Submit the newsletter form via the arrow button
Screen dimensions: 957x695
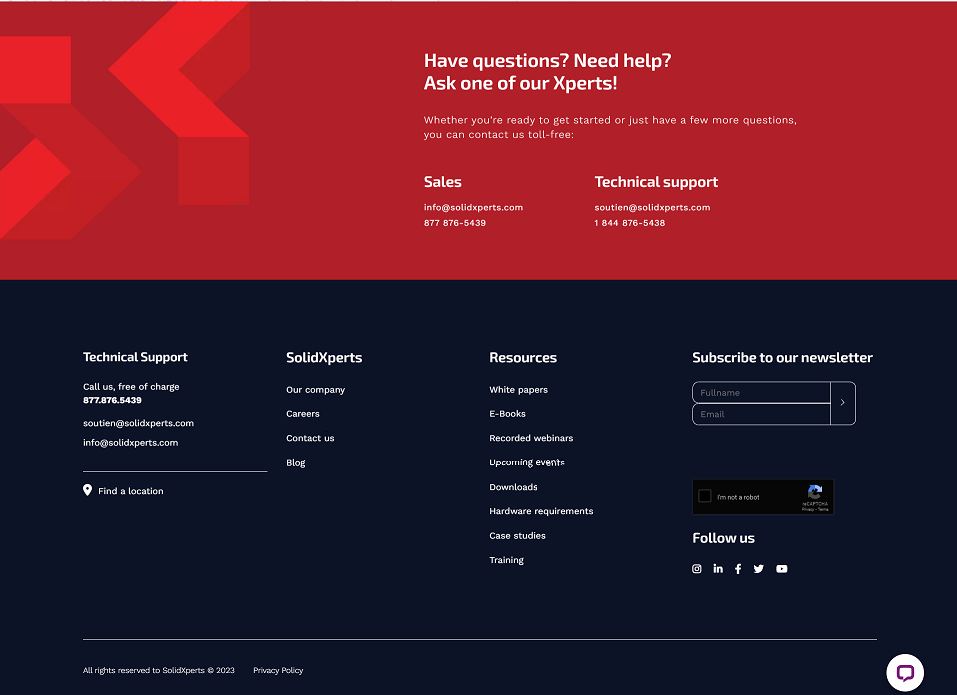[843, 403]
